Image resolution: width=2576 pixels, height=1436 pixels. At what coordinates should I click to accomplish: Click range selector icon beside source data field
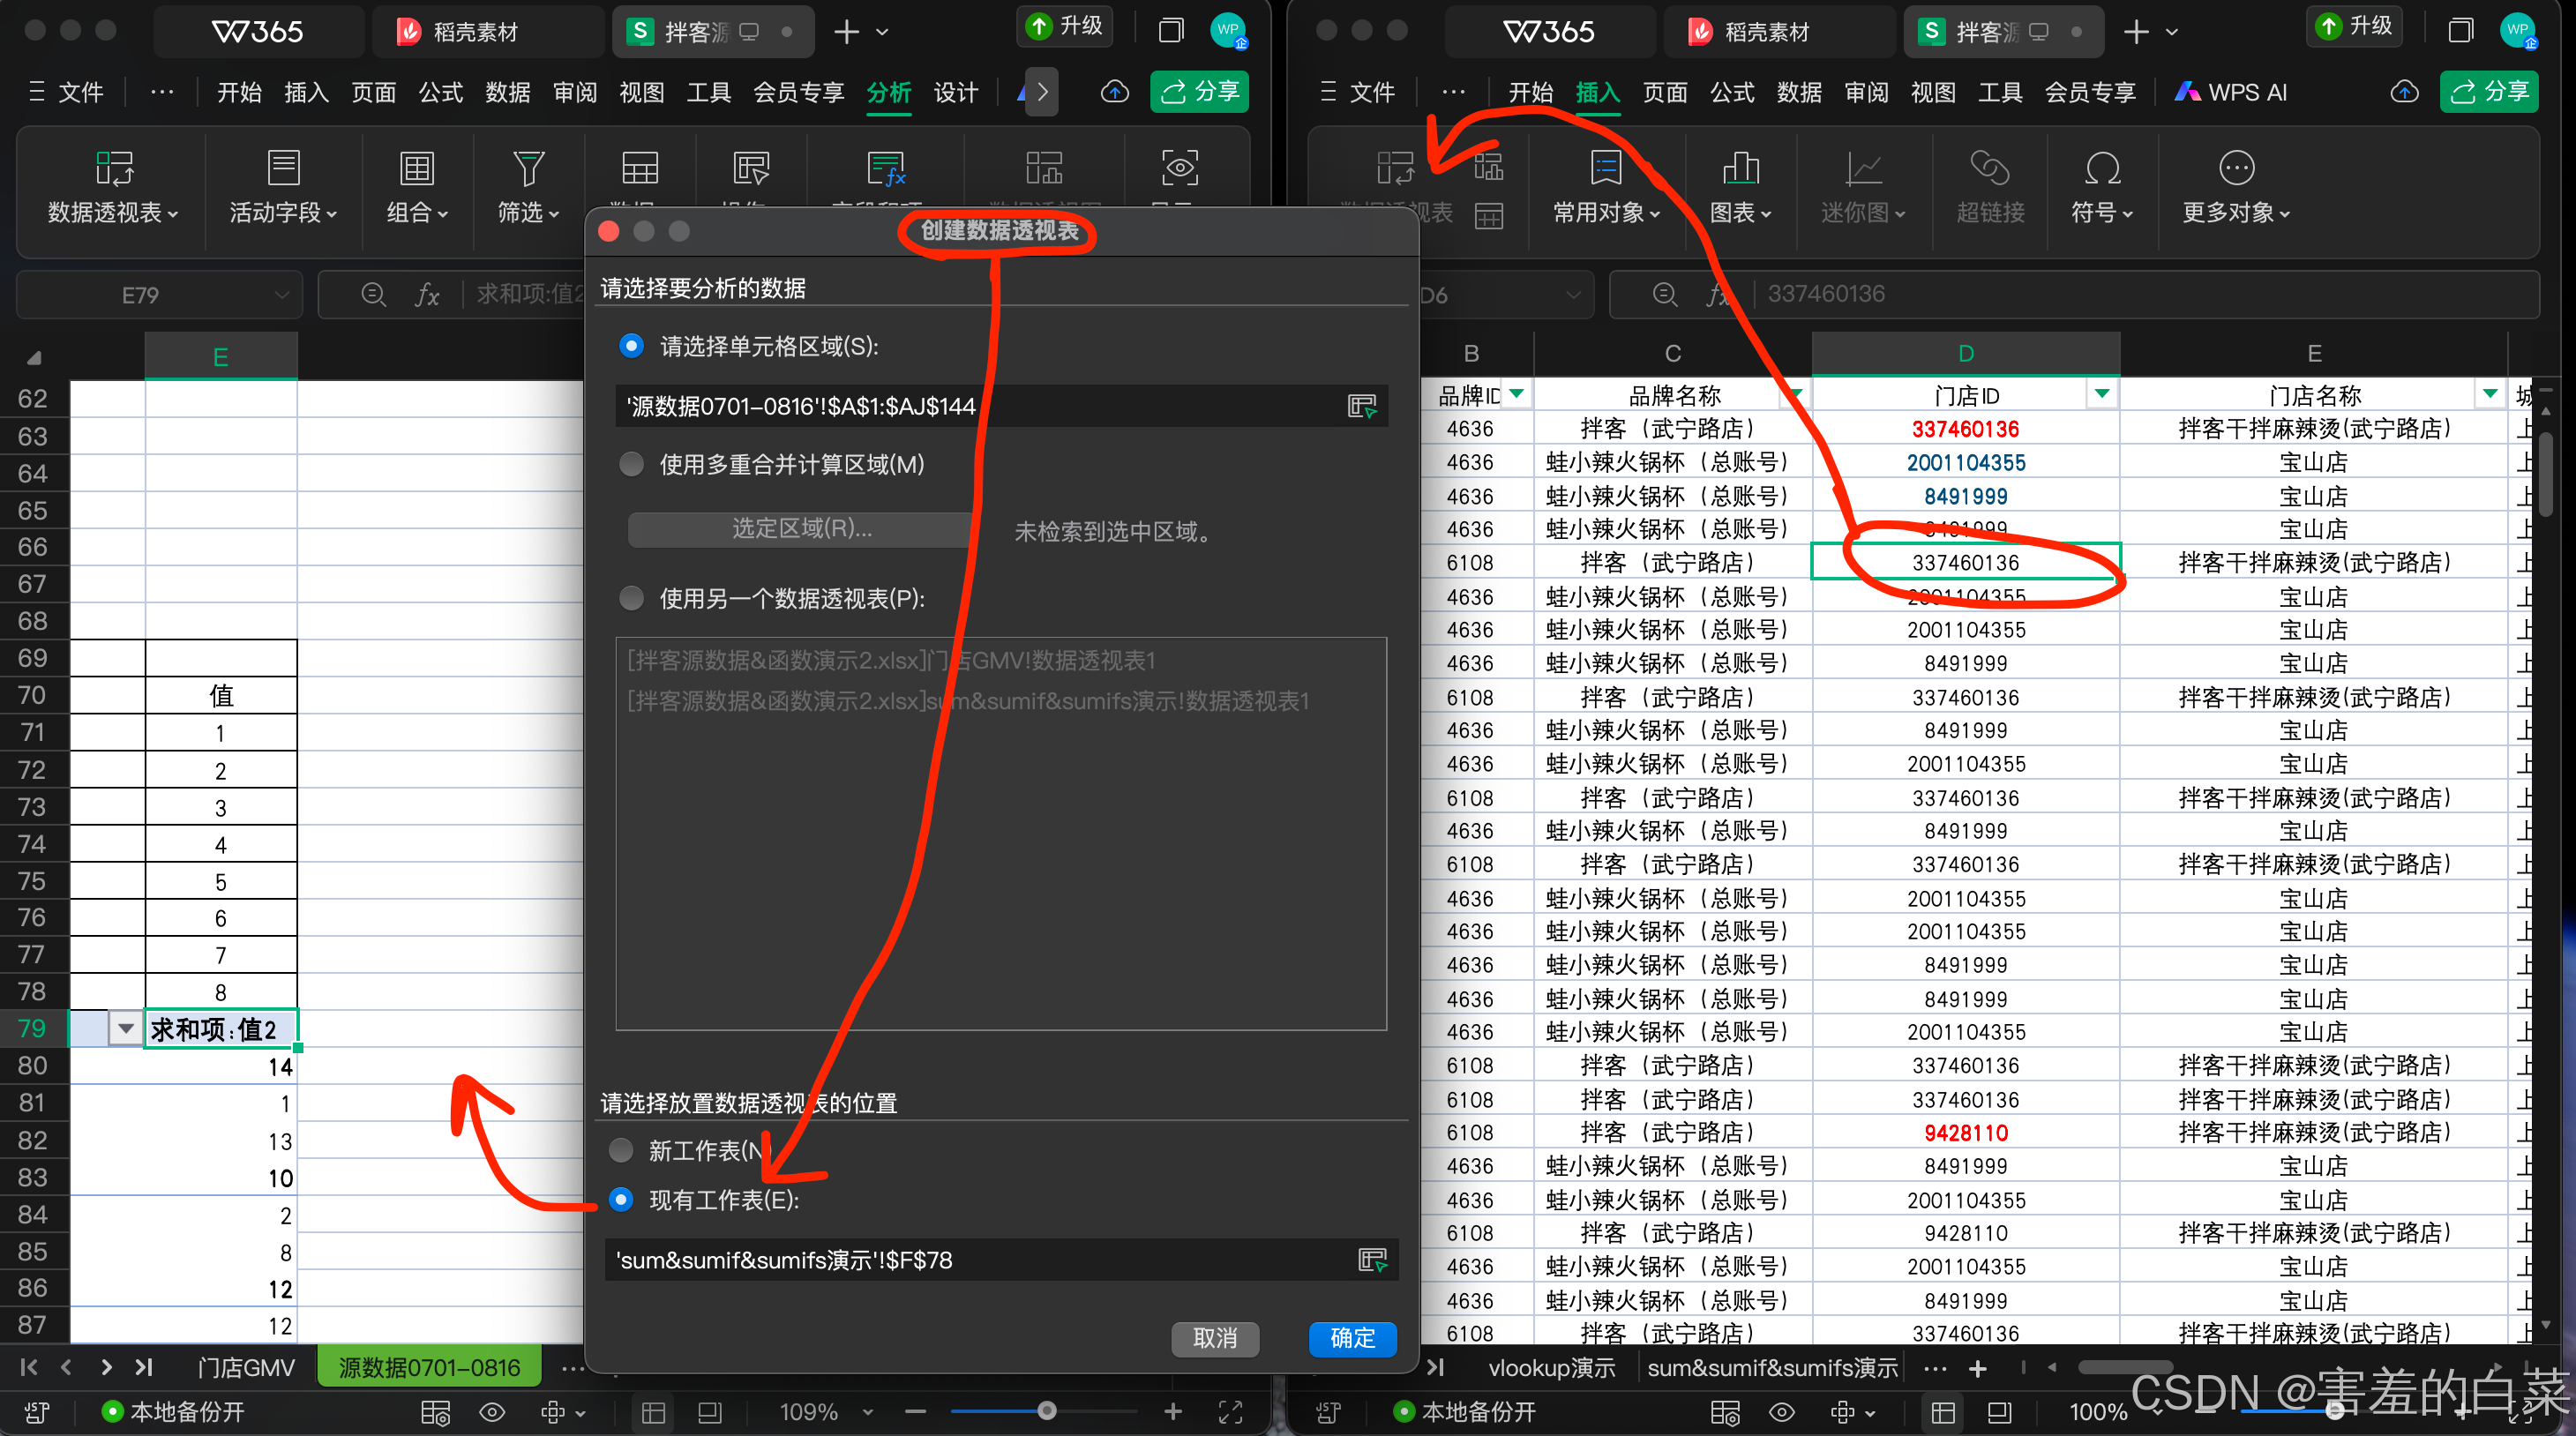click(x=1361, y=406)
